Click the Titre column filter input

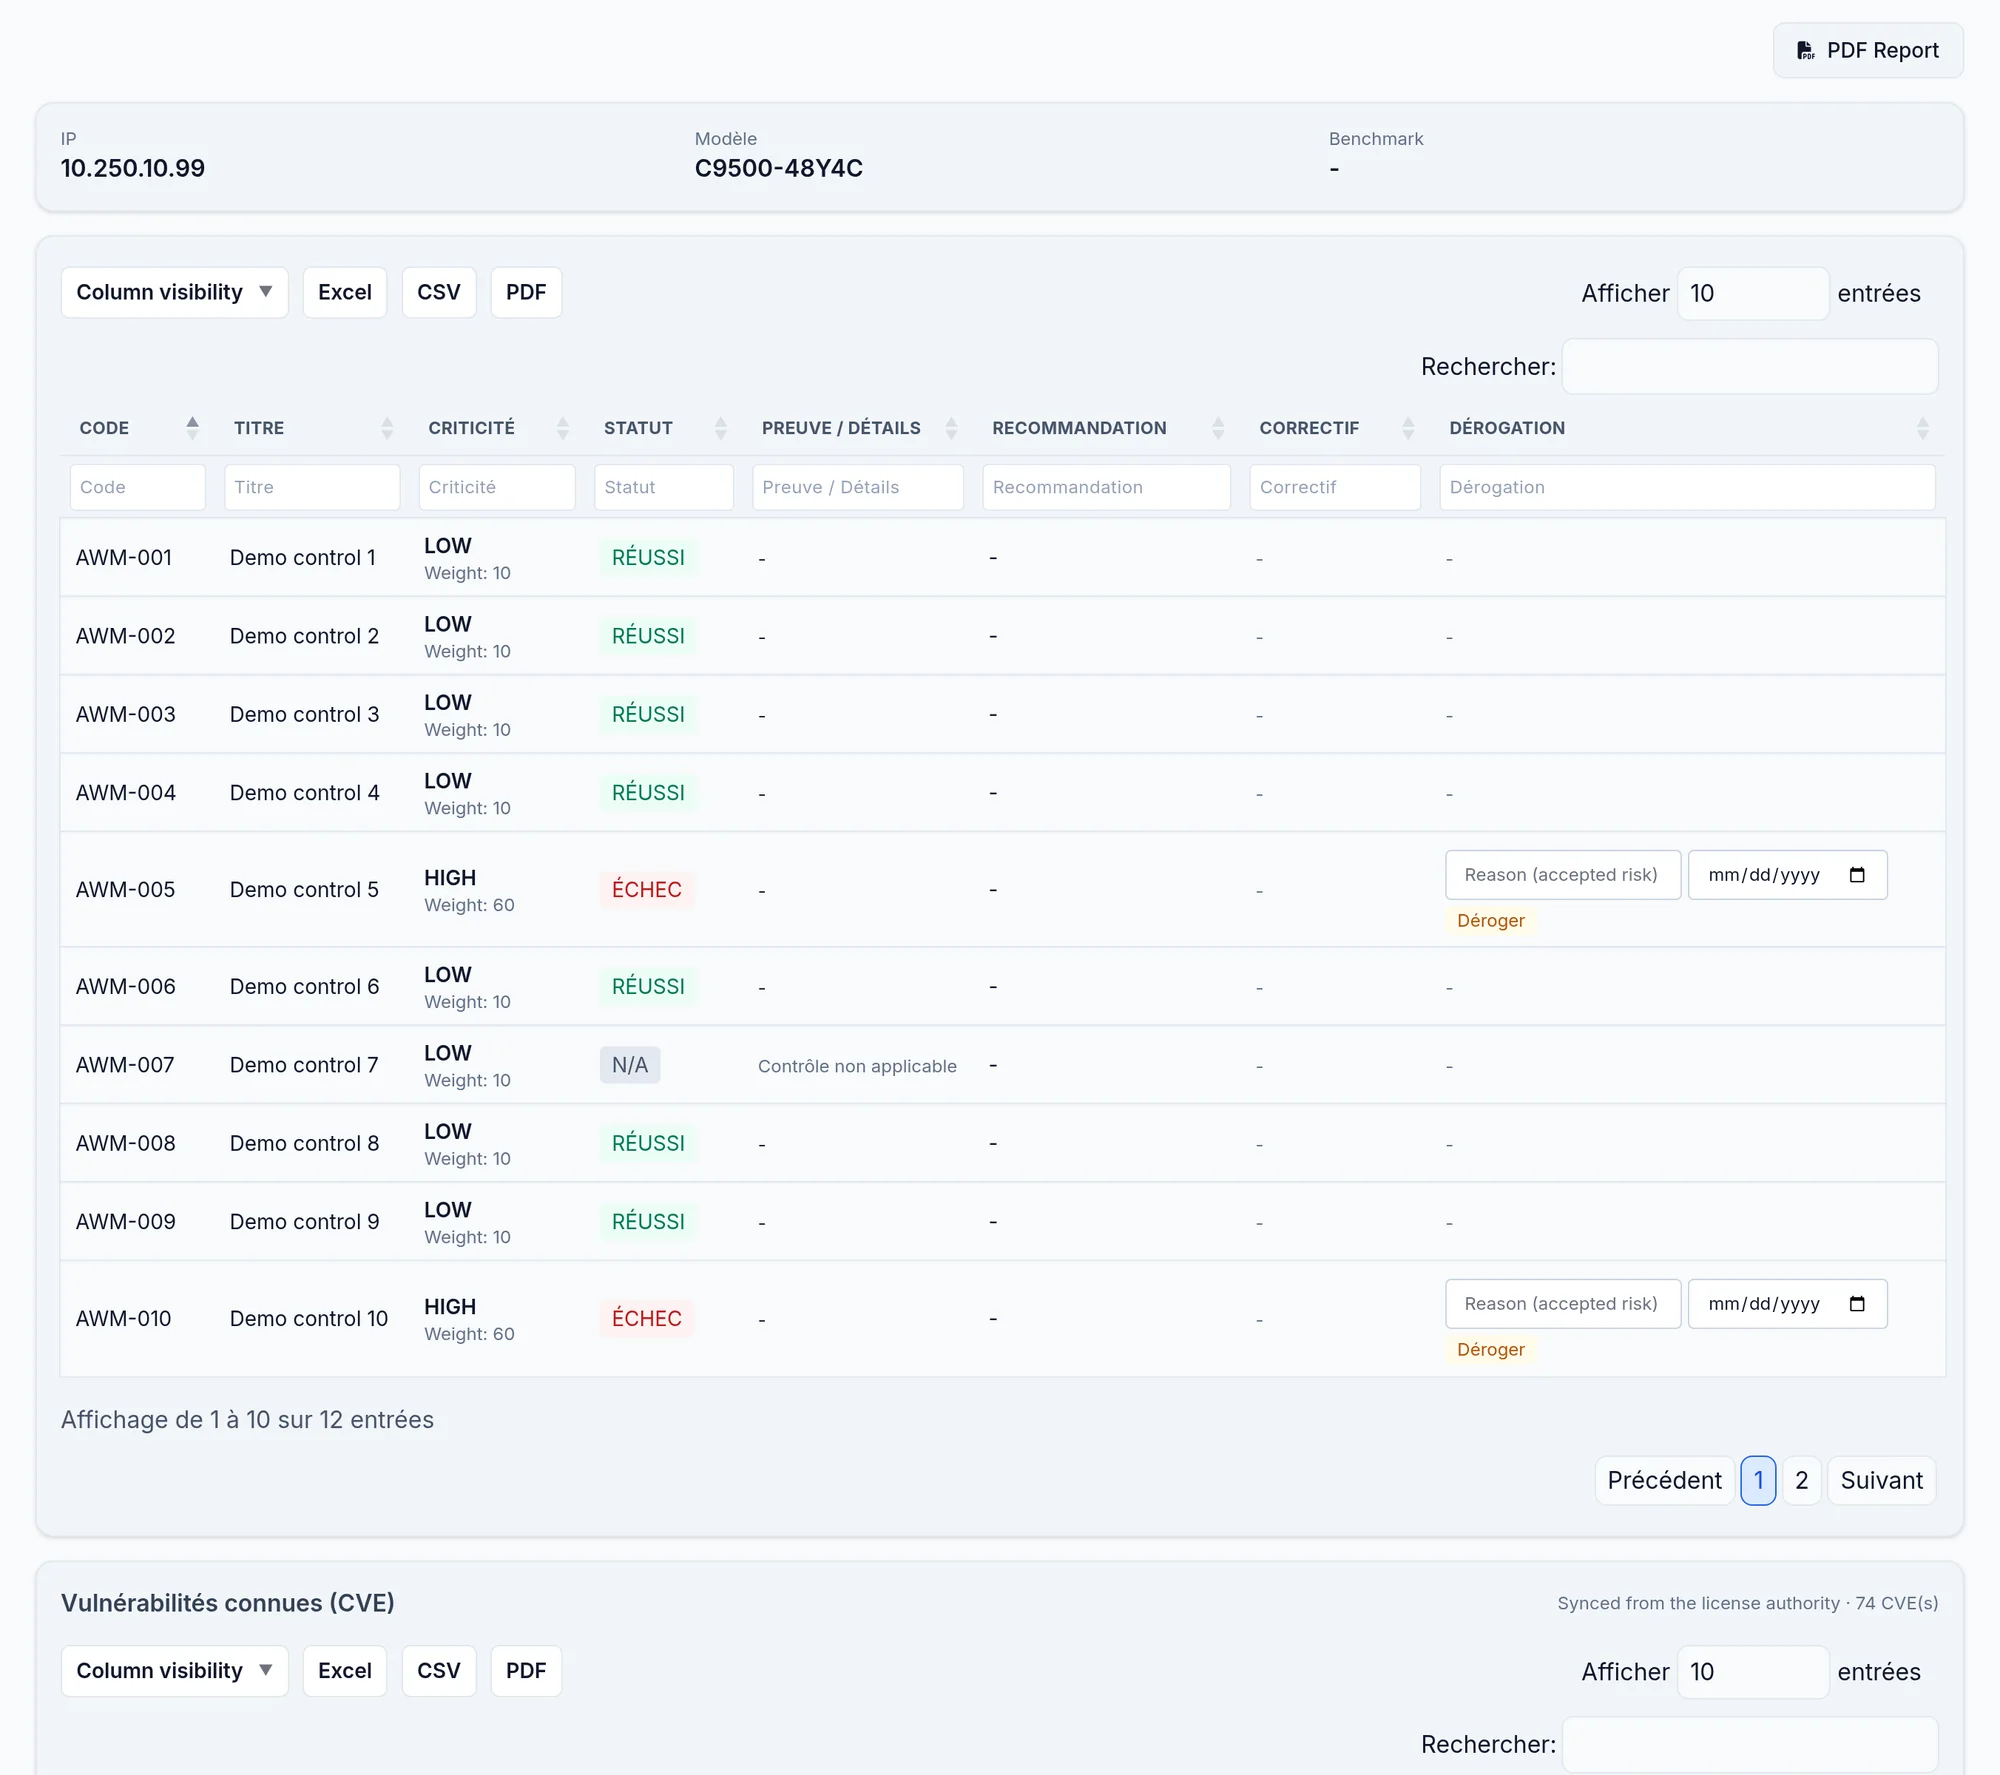click(x=312, y=487)
